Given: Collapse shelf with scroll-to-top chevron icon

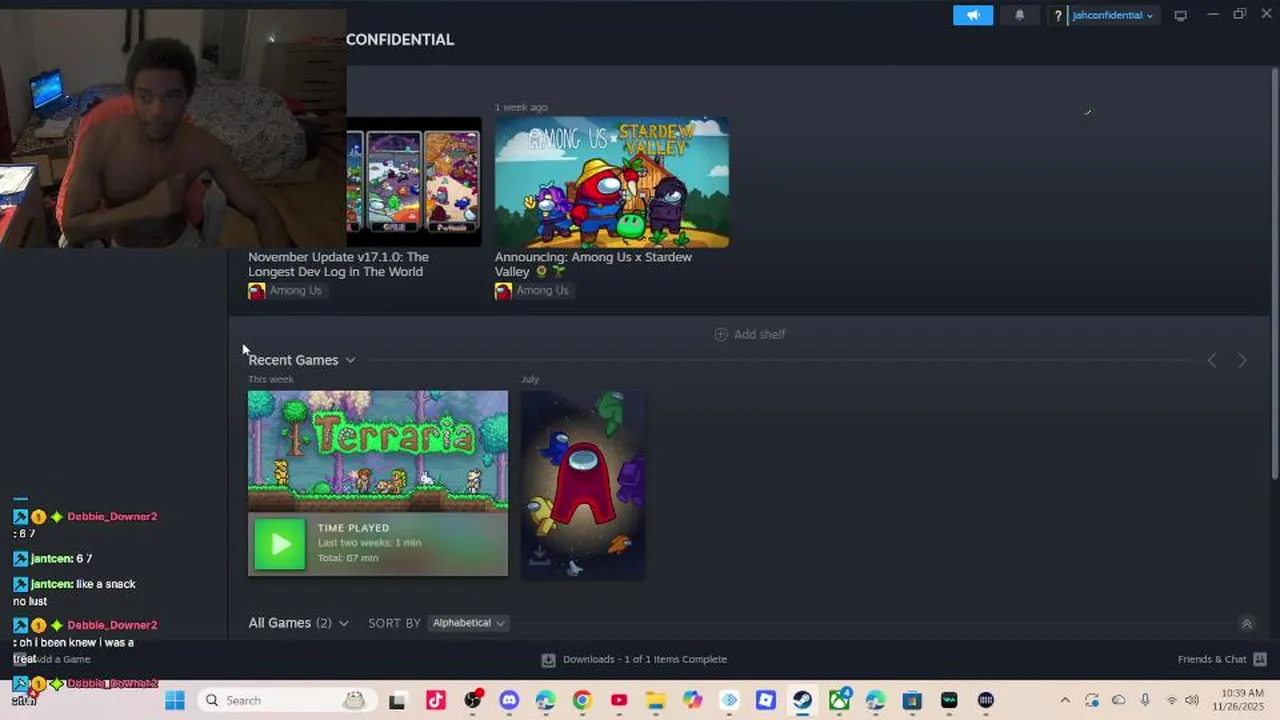Looking at the screenshot, I should 1246,624.
